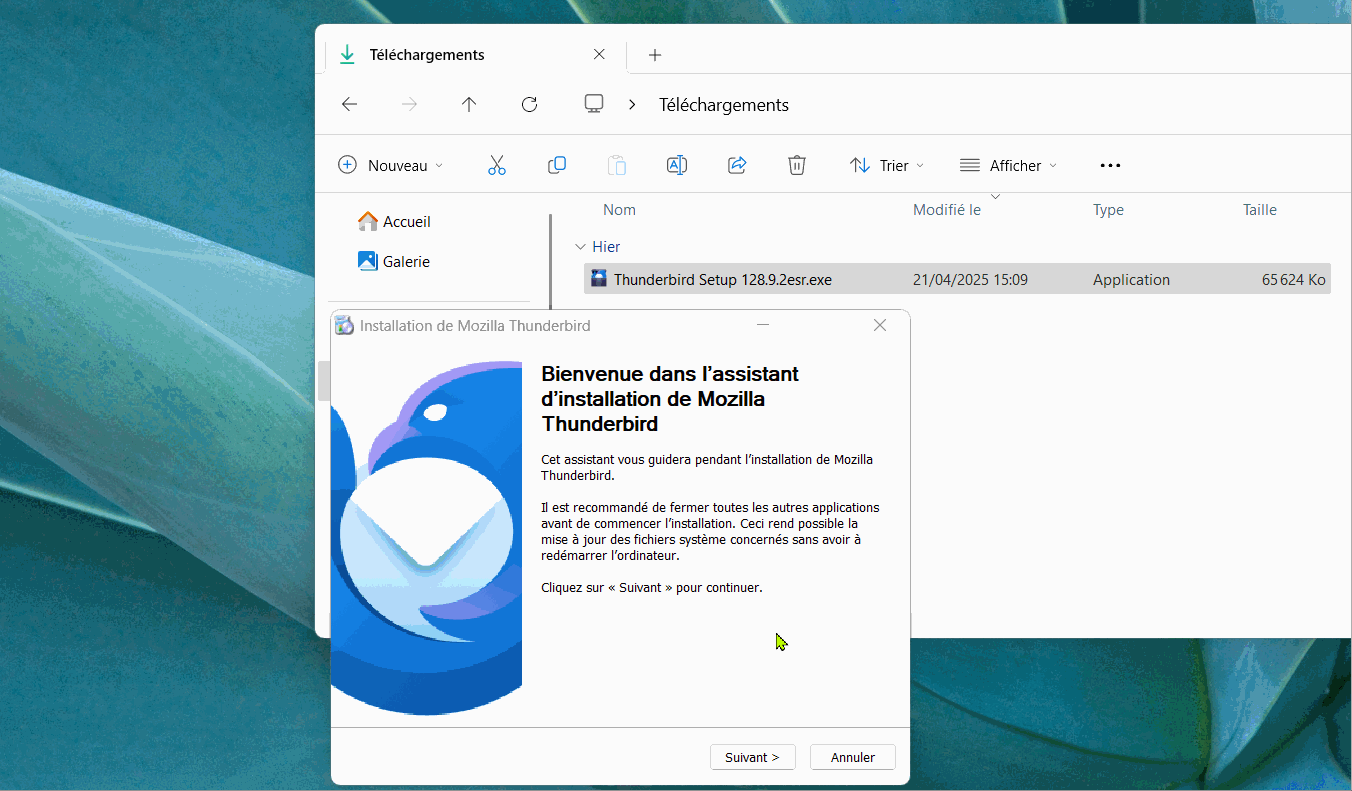Close the Téléchargements tab
Screen dimensions: 1352x791
(599, 54)
